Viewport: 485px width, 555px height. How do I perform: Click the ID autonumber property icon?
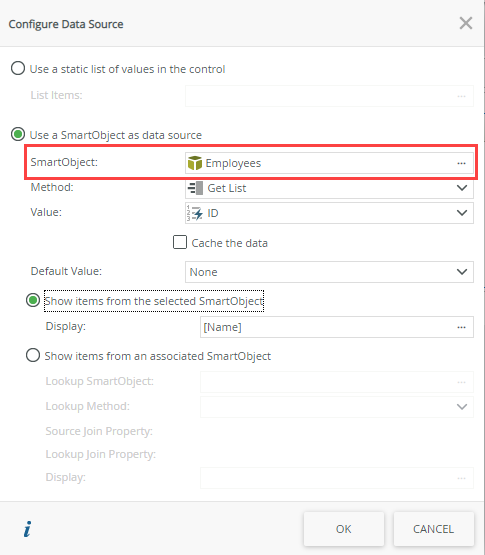click(195, 213)
